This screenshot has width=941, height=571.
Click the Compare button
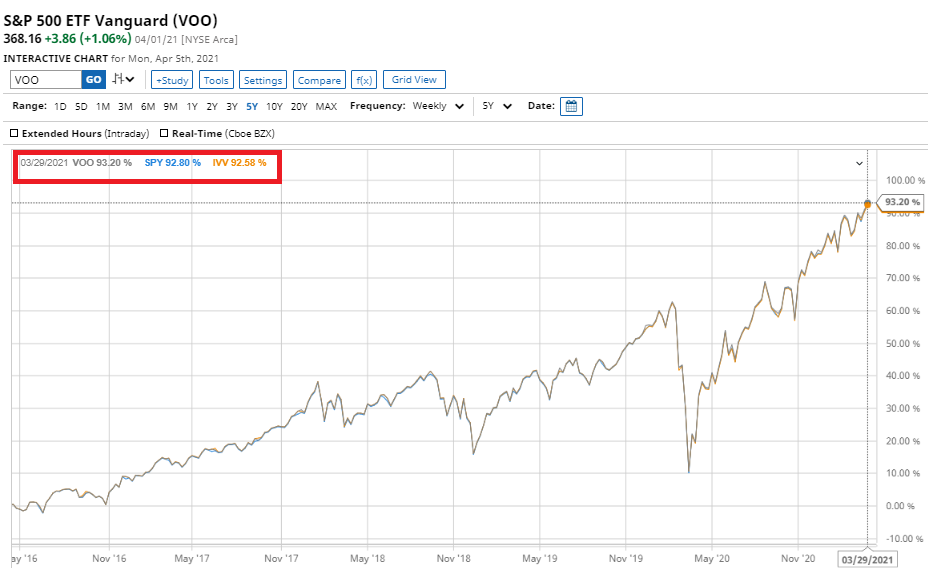coord(319,80)
